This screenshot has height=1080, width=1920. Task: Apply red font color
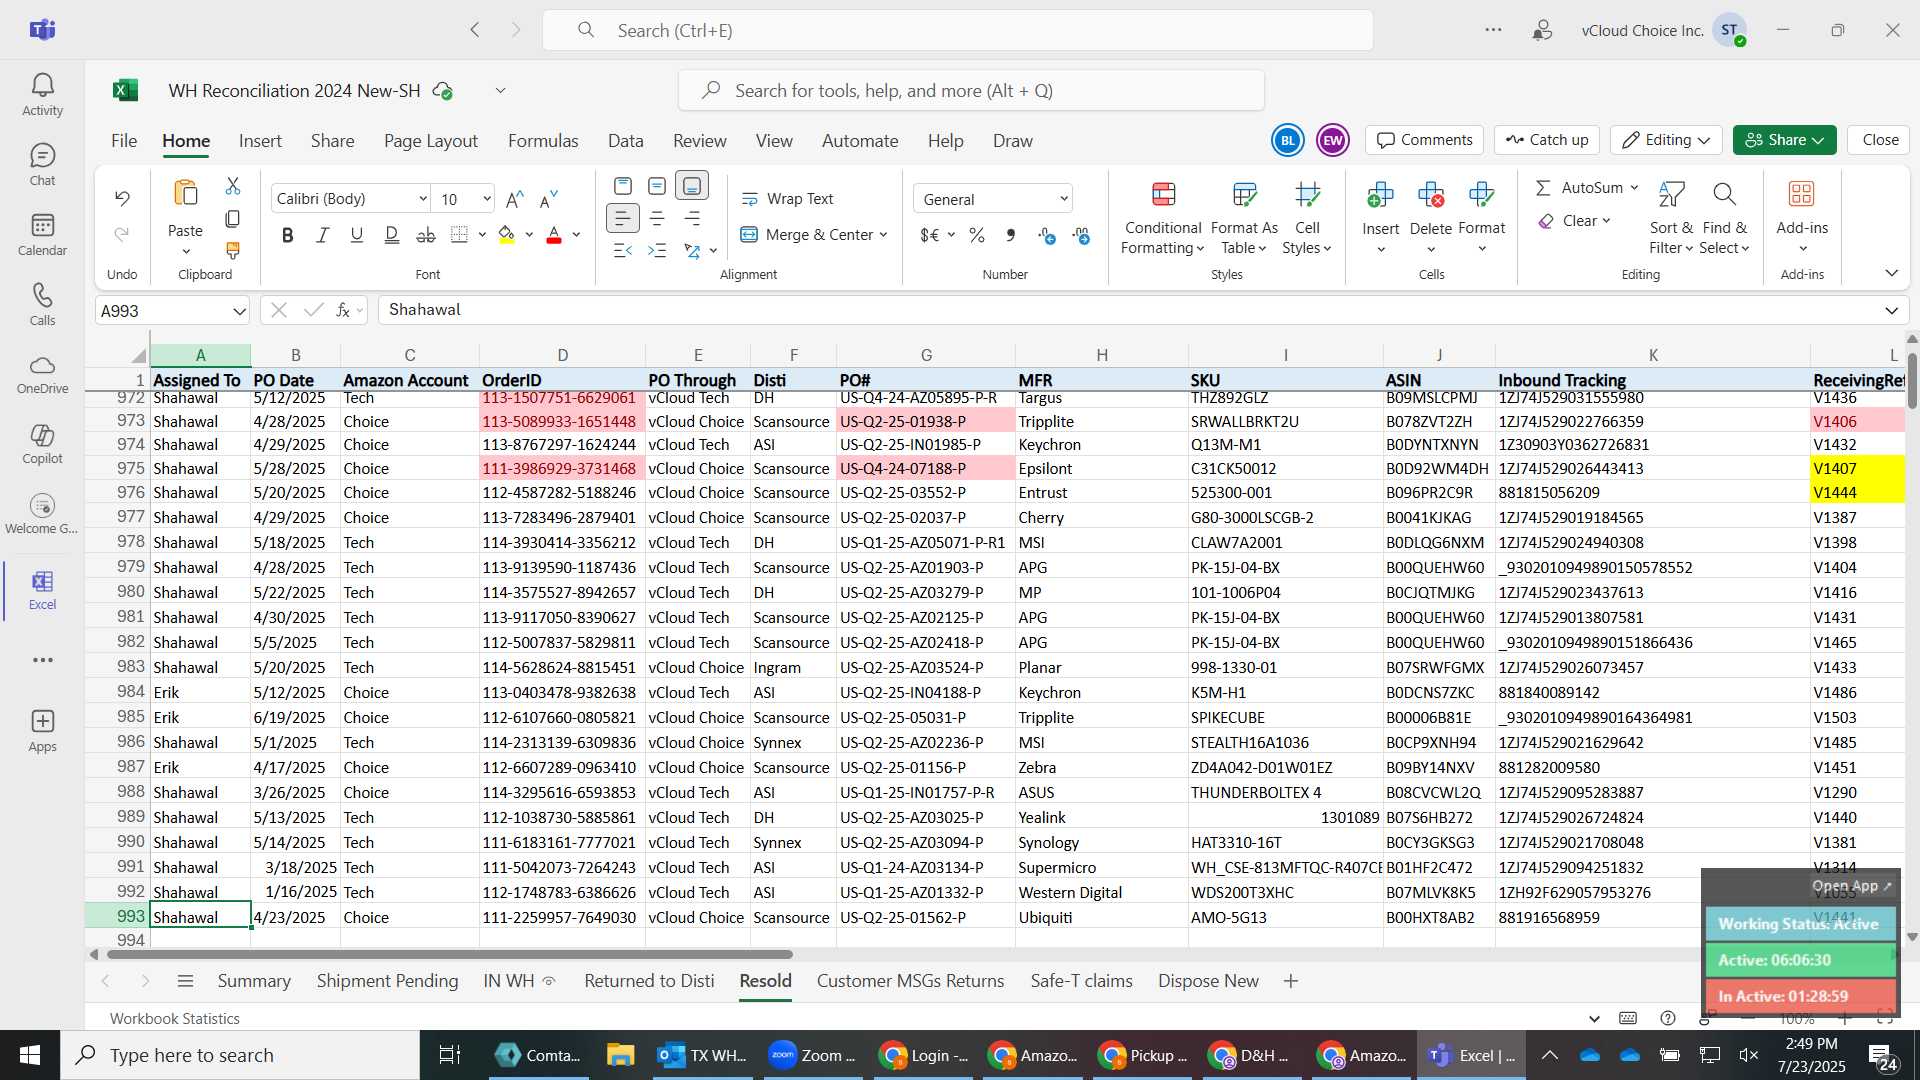(x=554, y=235)
